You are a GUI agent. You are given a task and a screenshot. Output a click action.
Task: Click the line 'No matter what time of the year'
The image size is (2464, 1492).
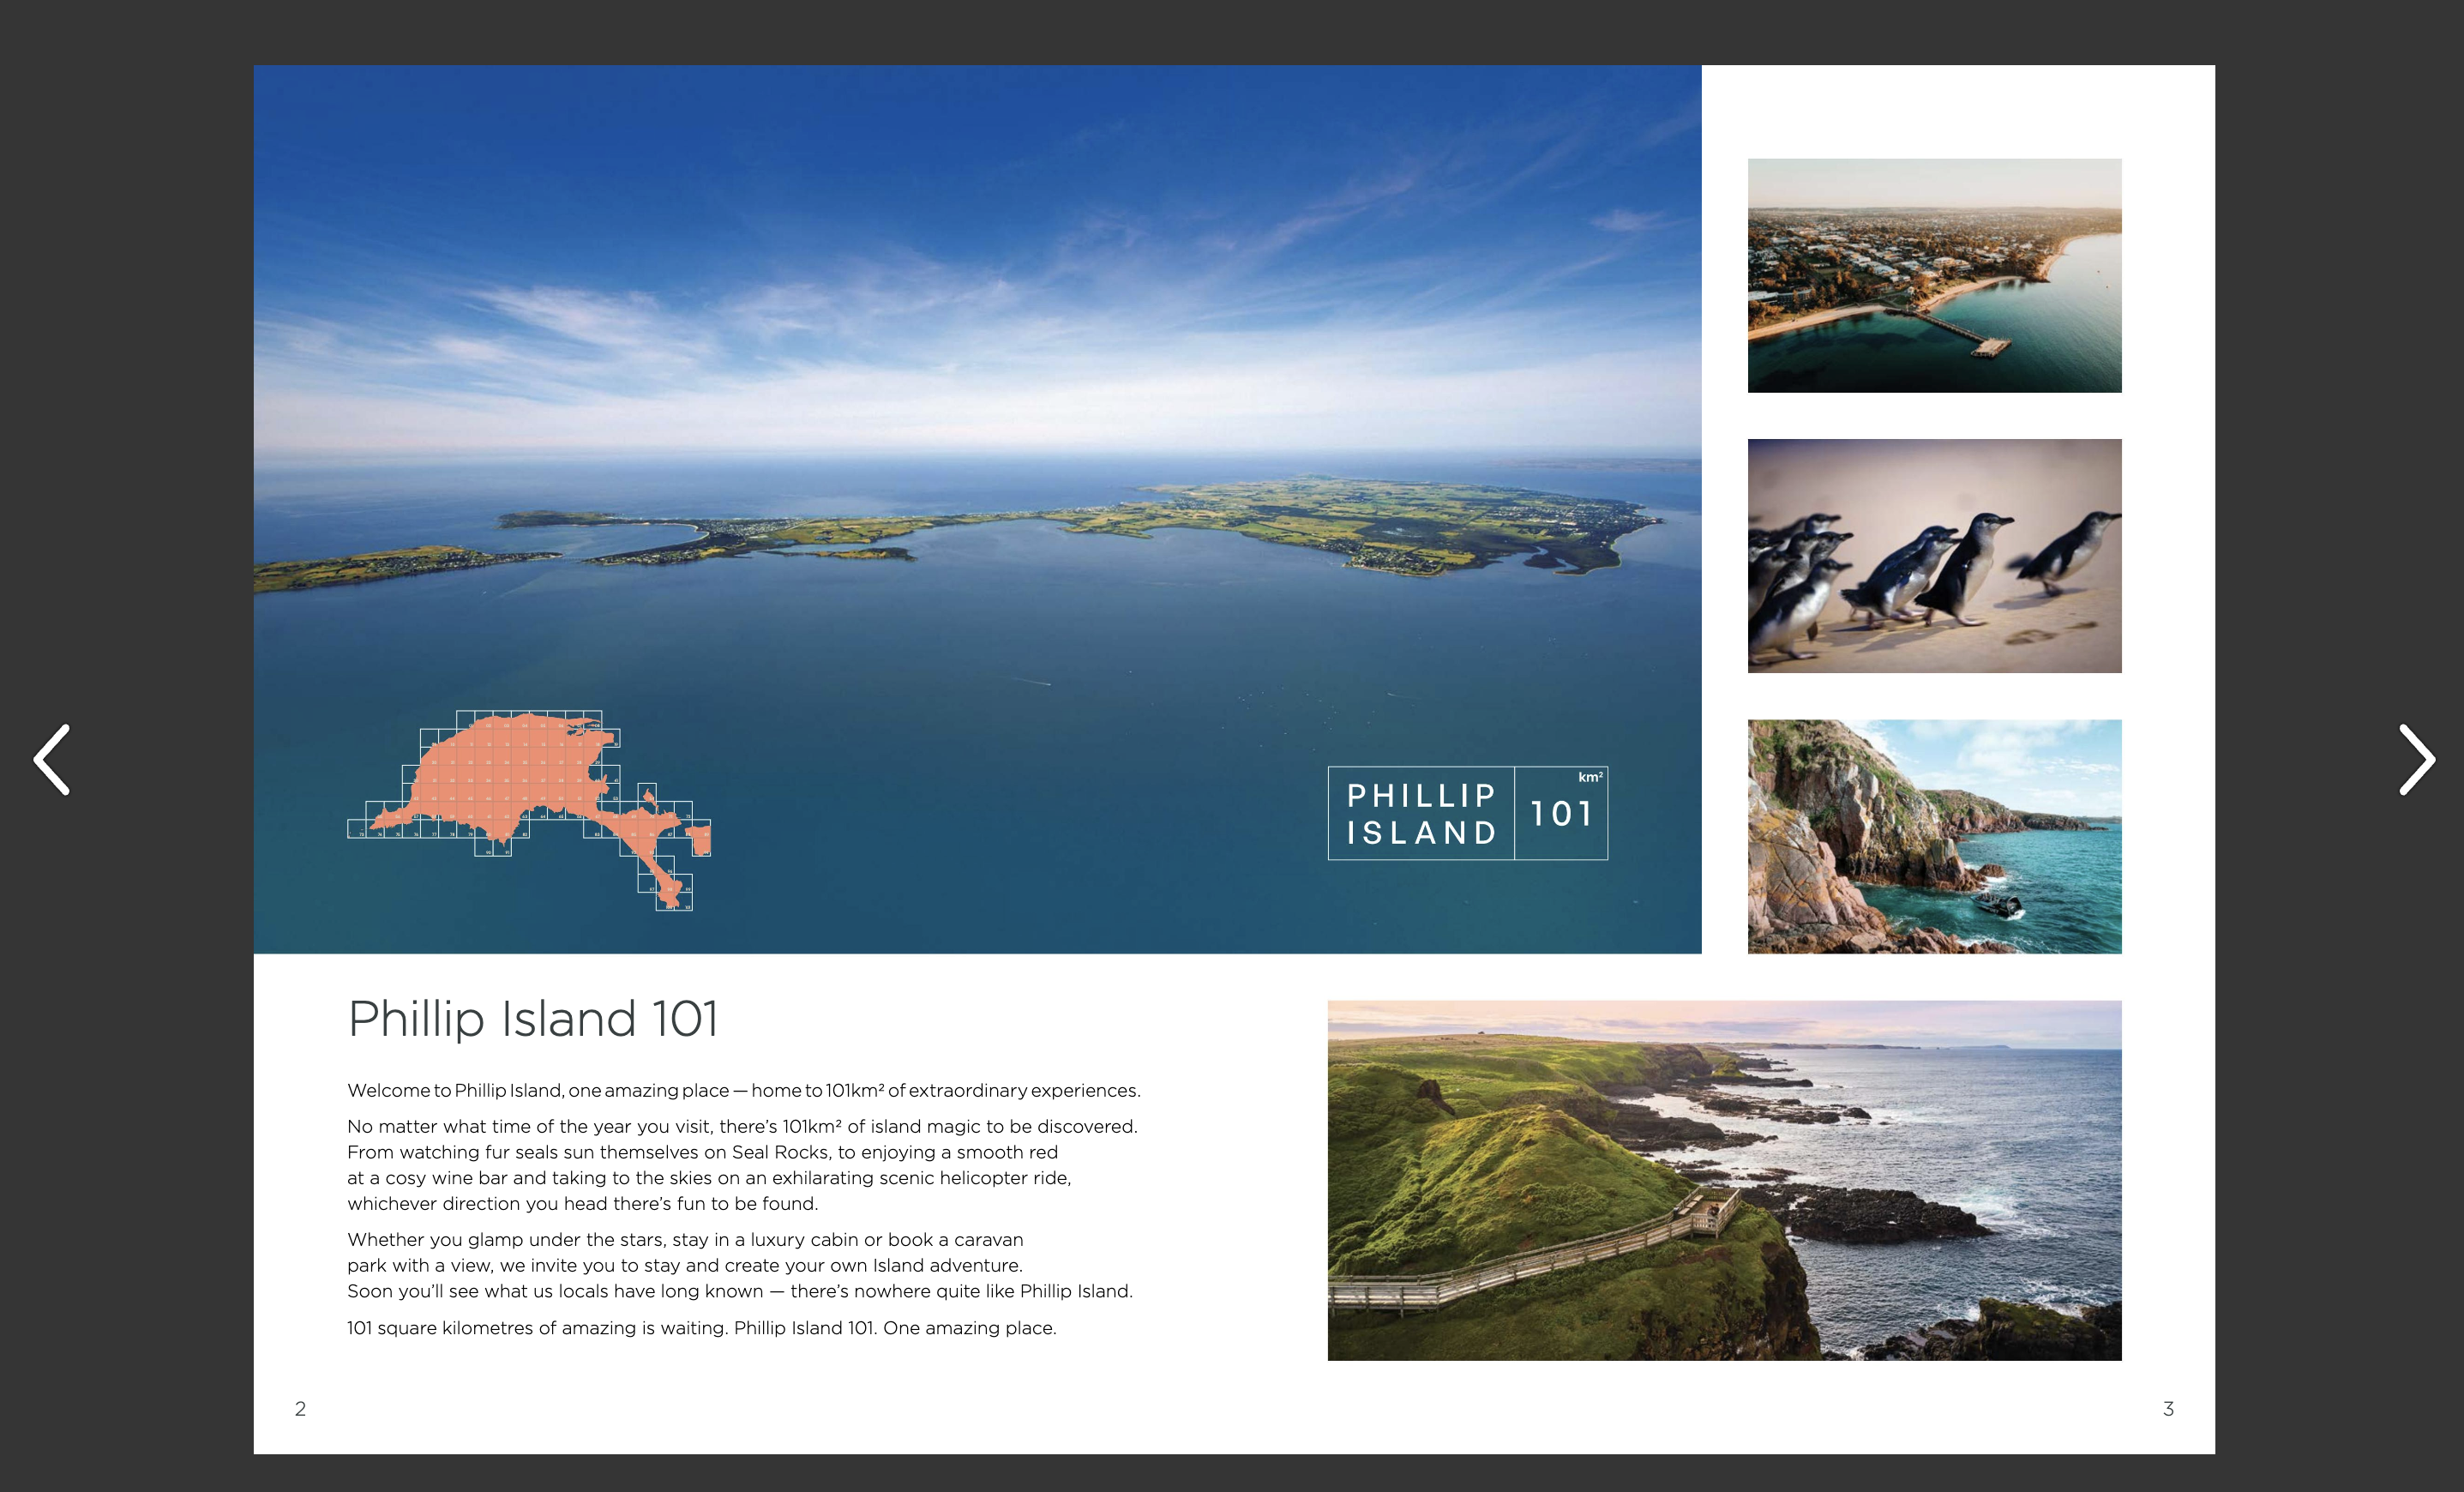tap(742, 1127)
